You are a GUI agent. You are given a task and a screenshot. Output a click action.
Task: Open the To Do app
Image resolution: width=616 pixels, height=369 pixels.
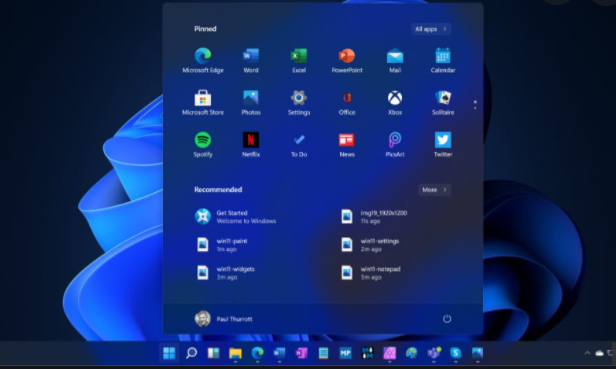pos(299,145)
